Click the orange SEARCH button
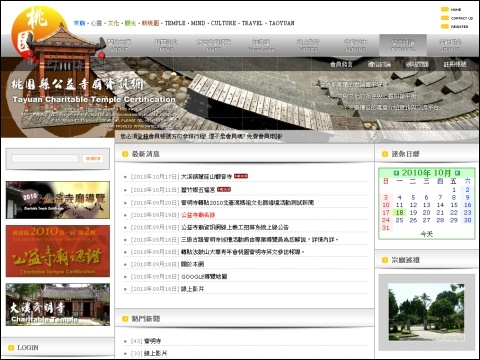Screen dimensions: 480x360 (x=93, y=158)
